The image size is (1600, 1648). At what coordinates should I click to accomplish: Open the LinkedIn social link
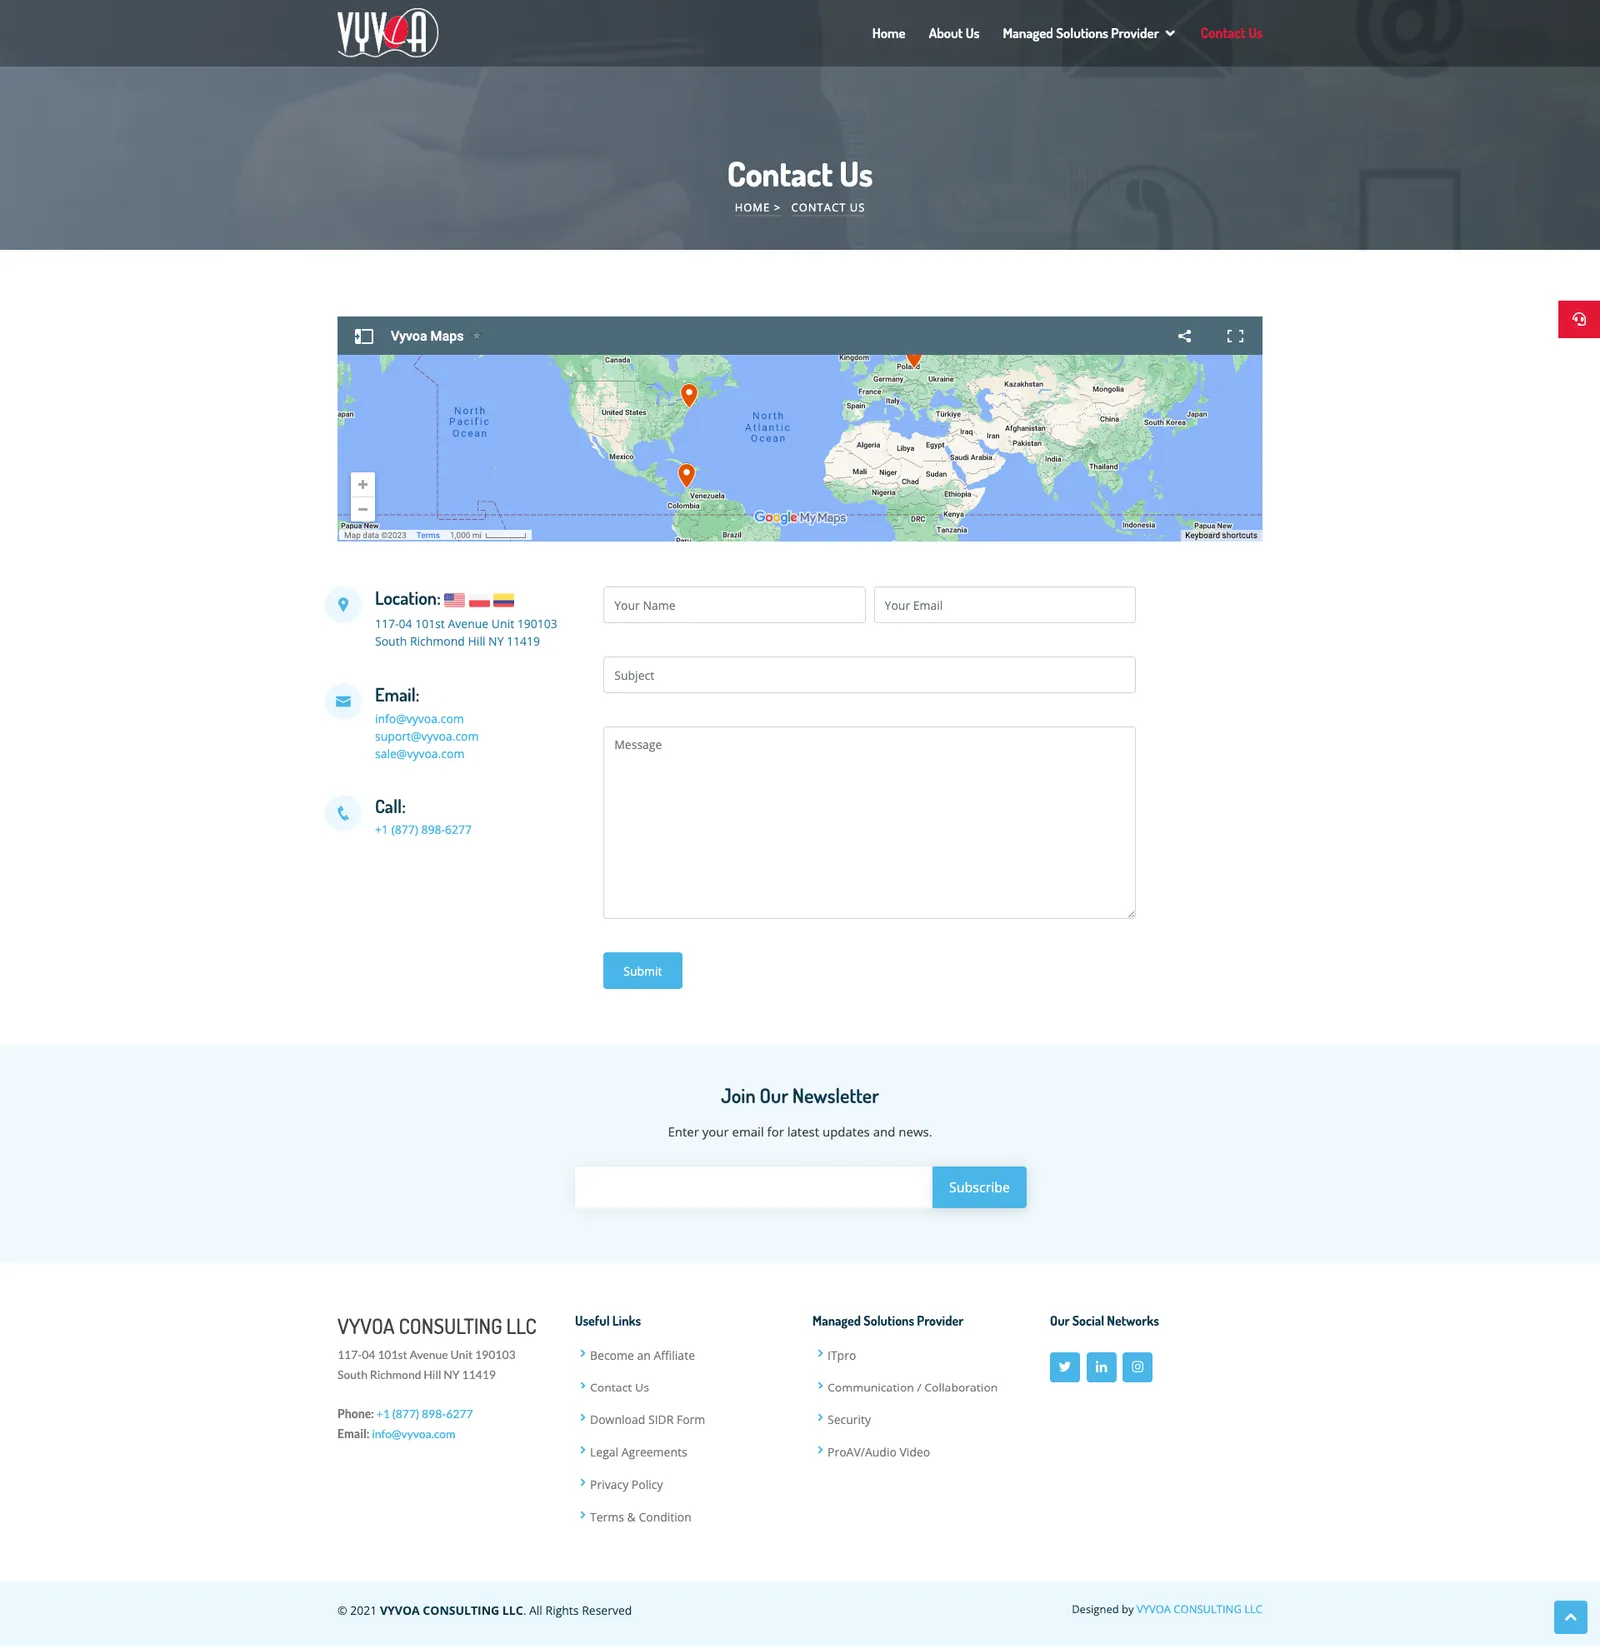click(1101, 1367)
